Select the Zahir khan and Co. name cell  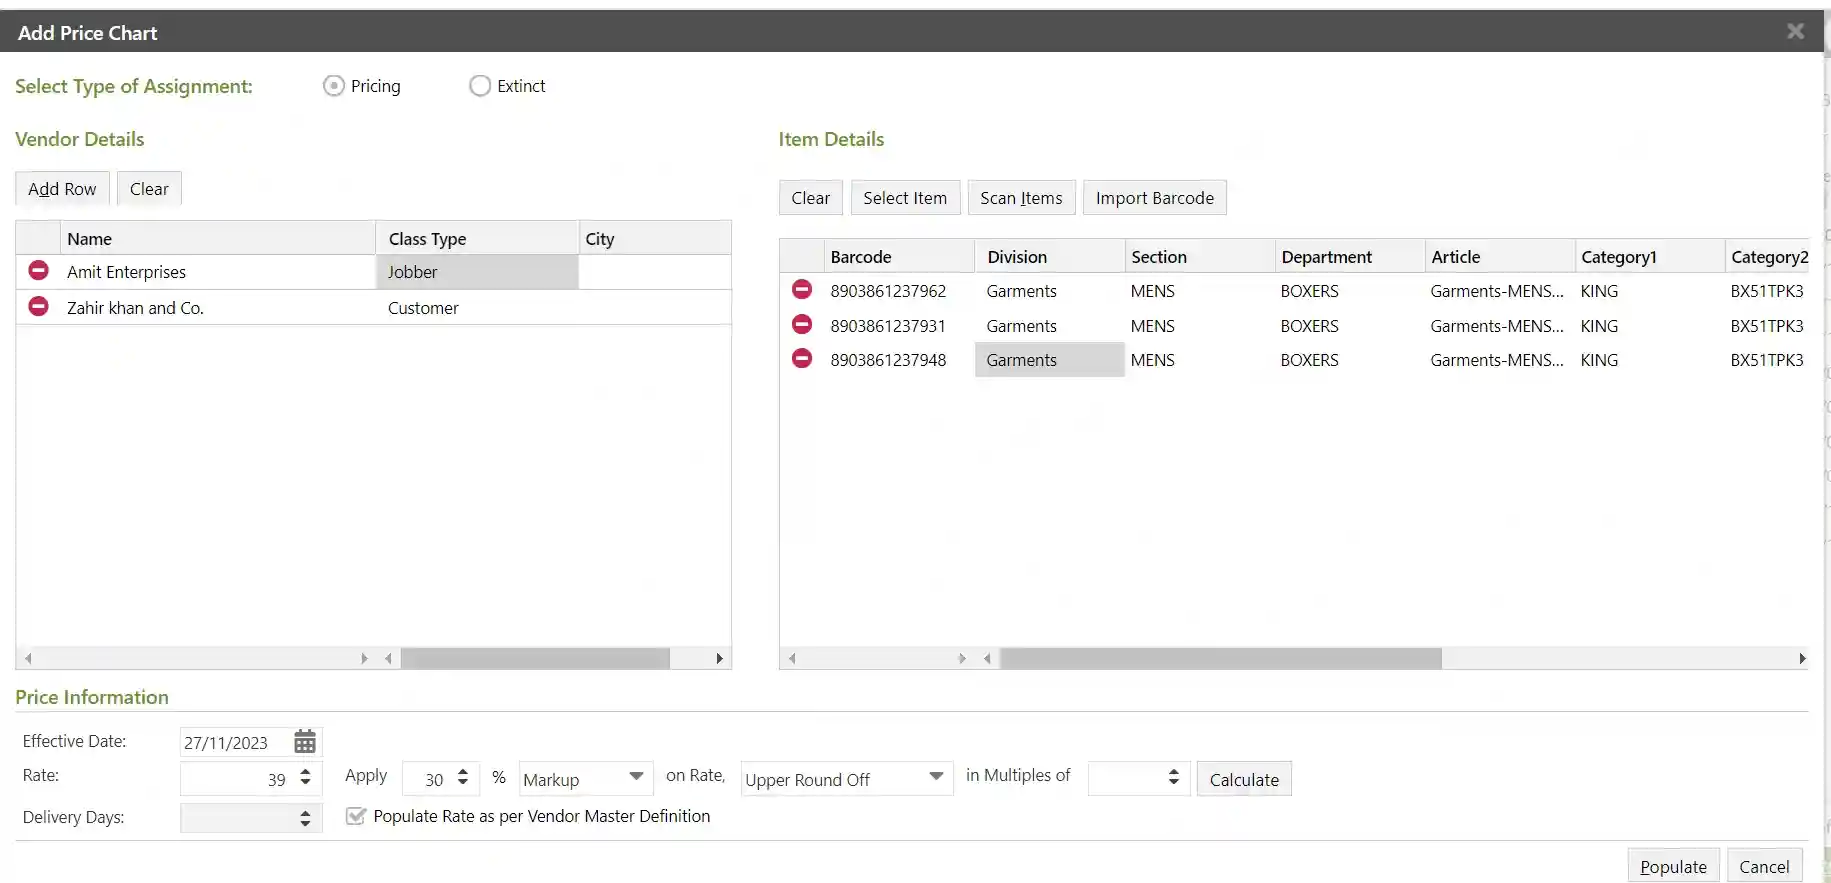217,308
